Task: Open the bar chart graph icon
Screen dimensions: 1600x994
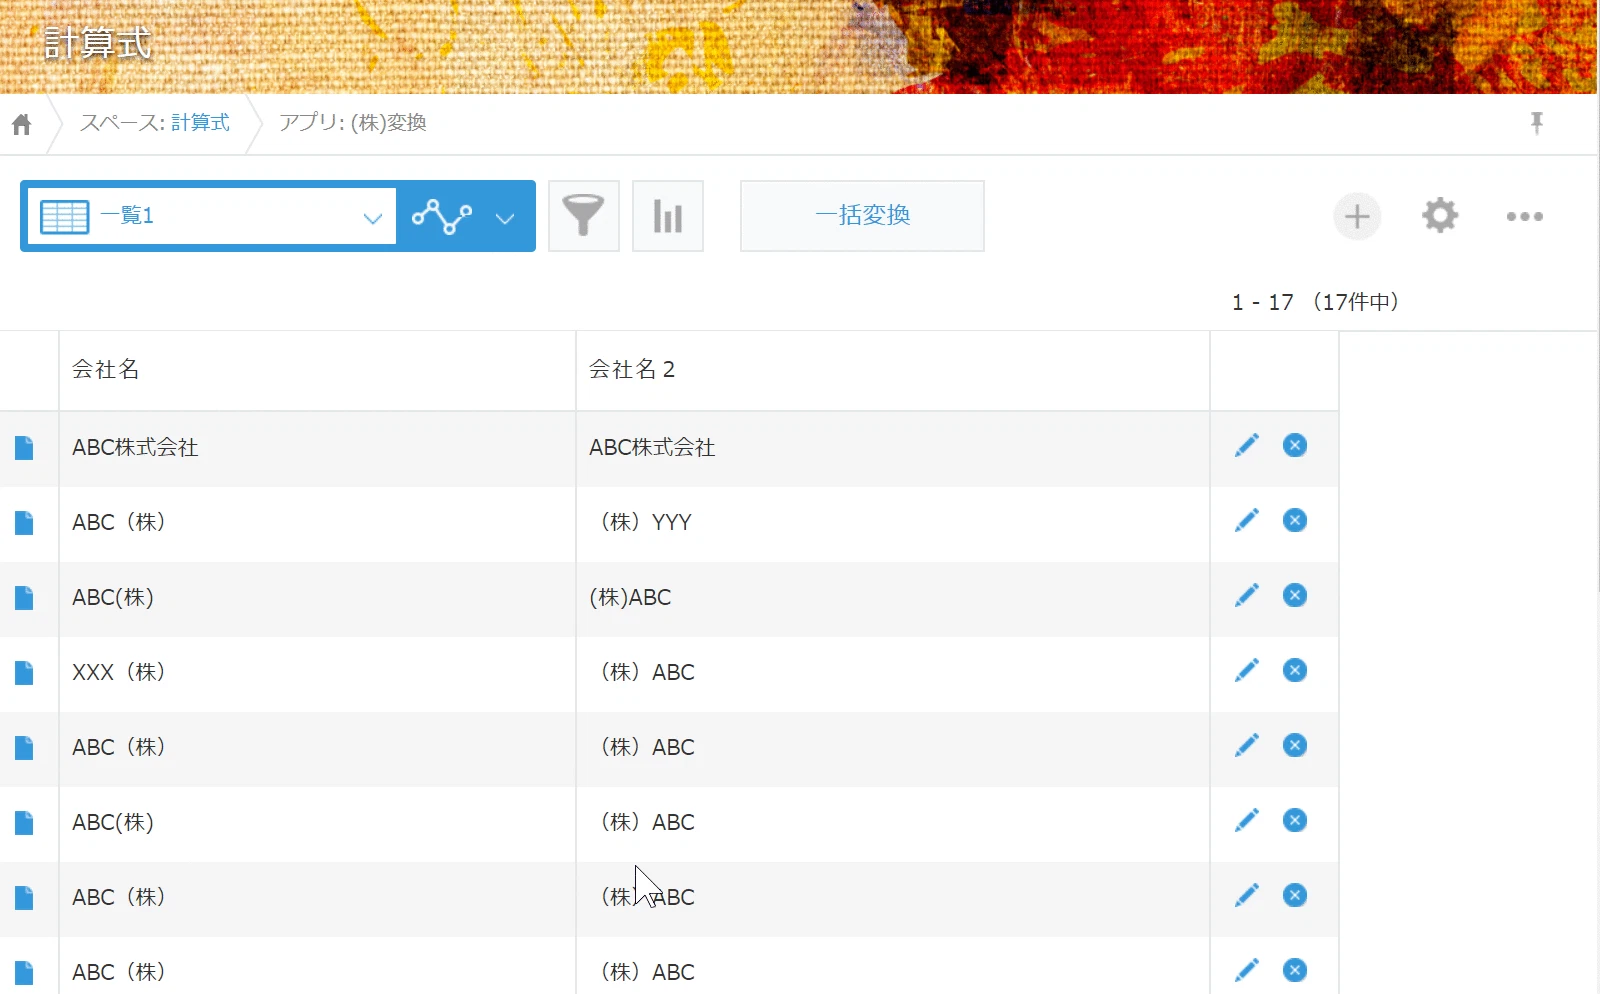Action: 668,216
